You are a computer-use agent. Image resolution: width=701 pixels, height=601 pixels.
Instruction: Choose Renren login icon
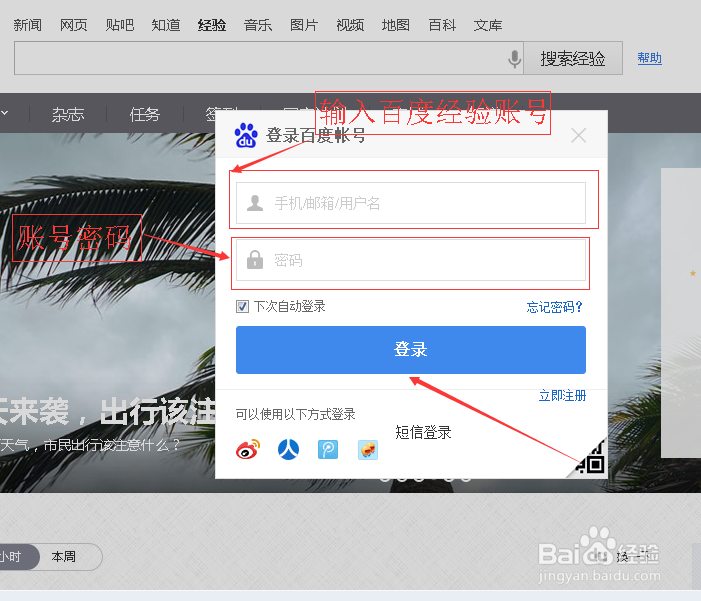tap(288, 449)
